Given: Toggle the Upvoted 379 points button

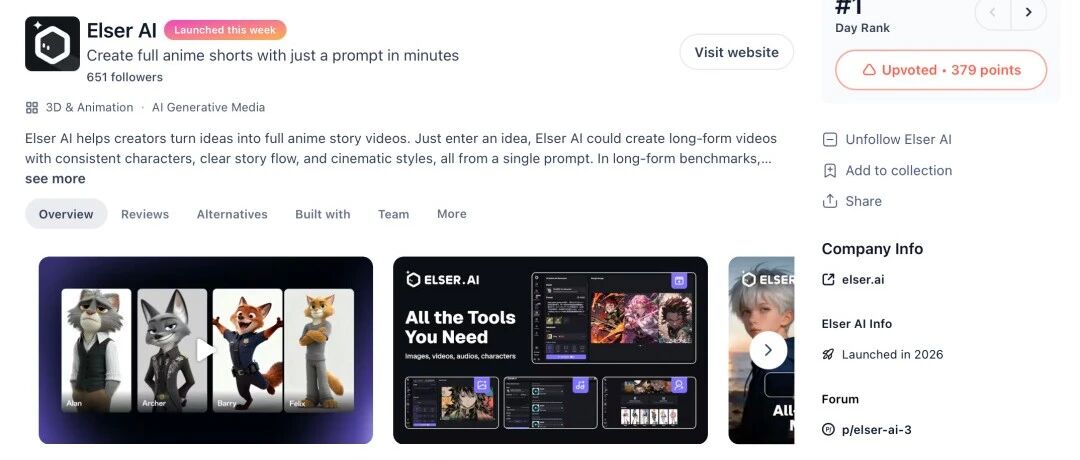Looking at the screenshot, I should click(x=941, y=70).
